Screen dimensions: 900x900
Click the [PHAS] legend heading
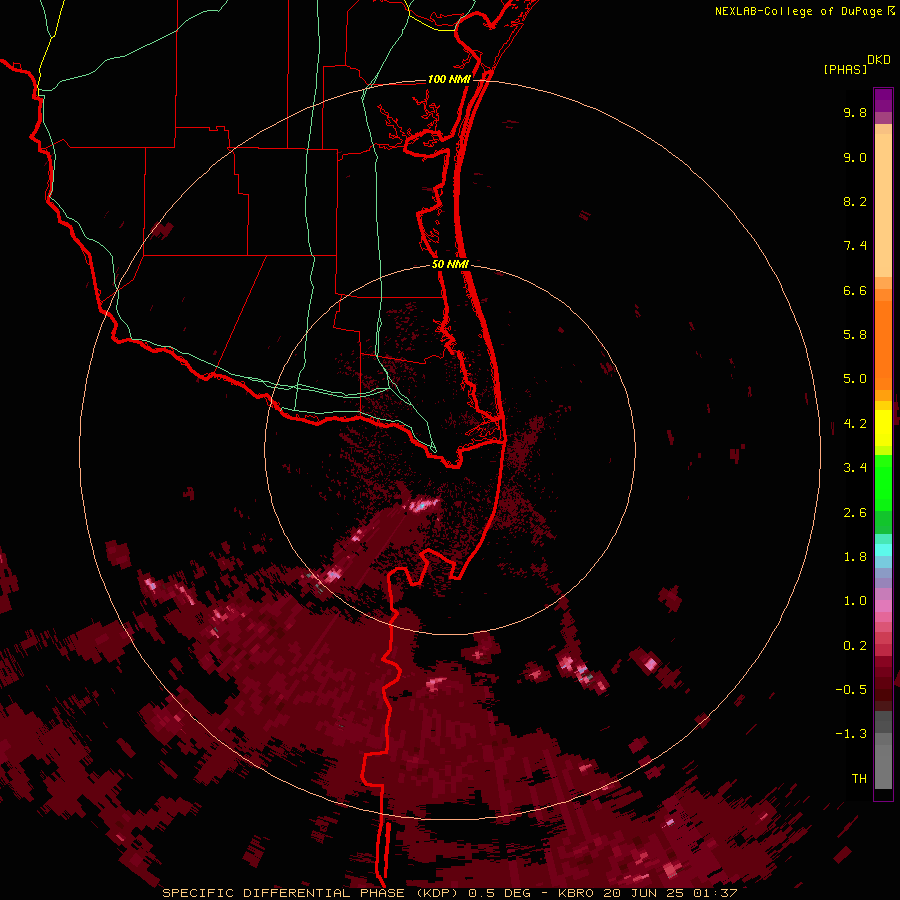tap(845, 69)
